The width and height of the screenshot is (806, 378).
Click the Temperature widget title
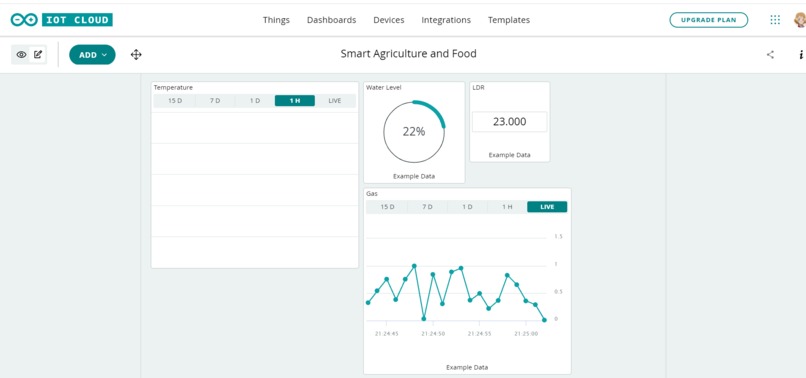pyautogui.click(x=173, y=87)
